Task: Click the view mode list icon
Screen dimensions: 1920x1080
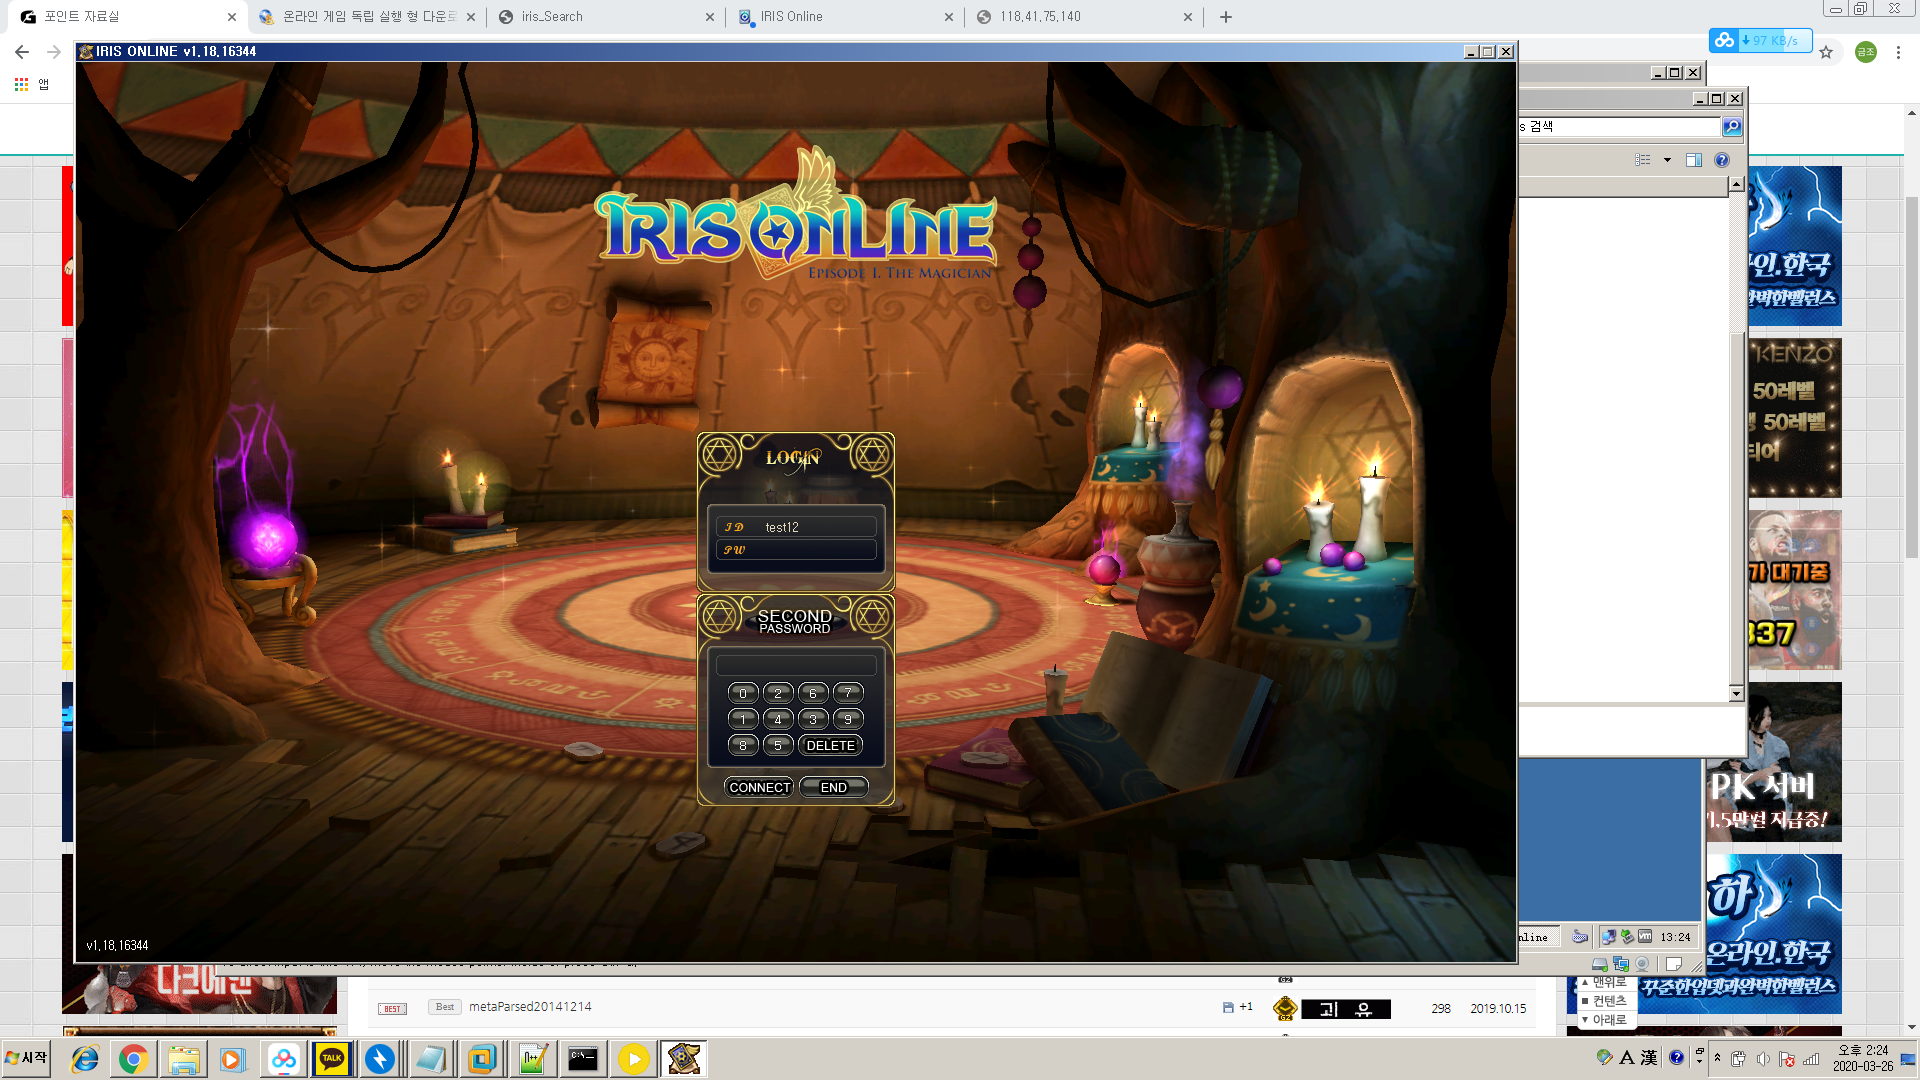Action: click(x=1643, y=160)
